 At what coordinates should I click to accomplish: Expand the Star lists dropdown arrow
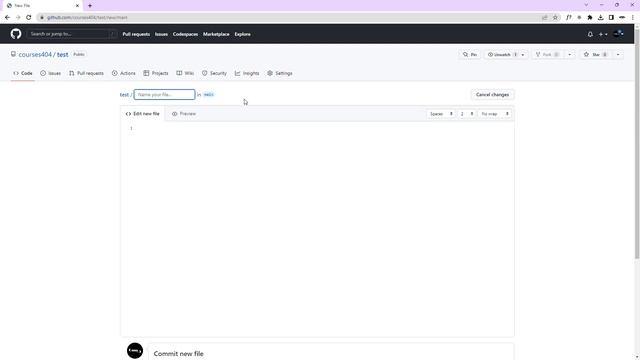coord(618,54)
